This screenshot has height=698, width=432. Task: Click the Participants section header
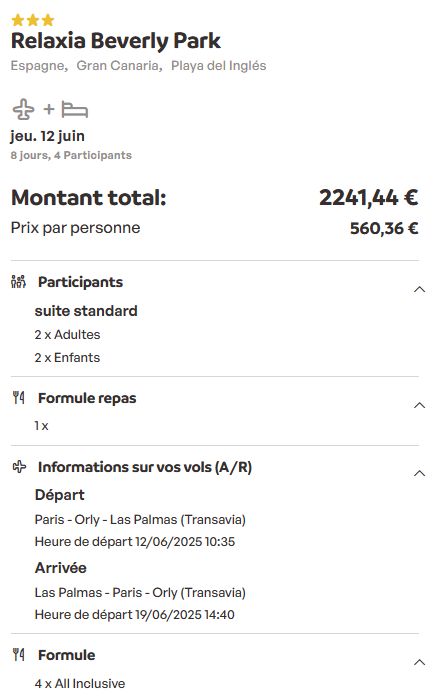coord(80,282)
